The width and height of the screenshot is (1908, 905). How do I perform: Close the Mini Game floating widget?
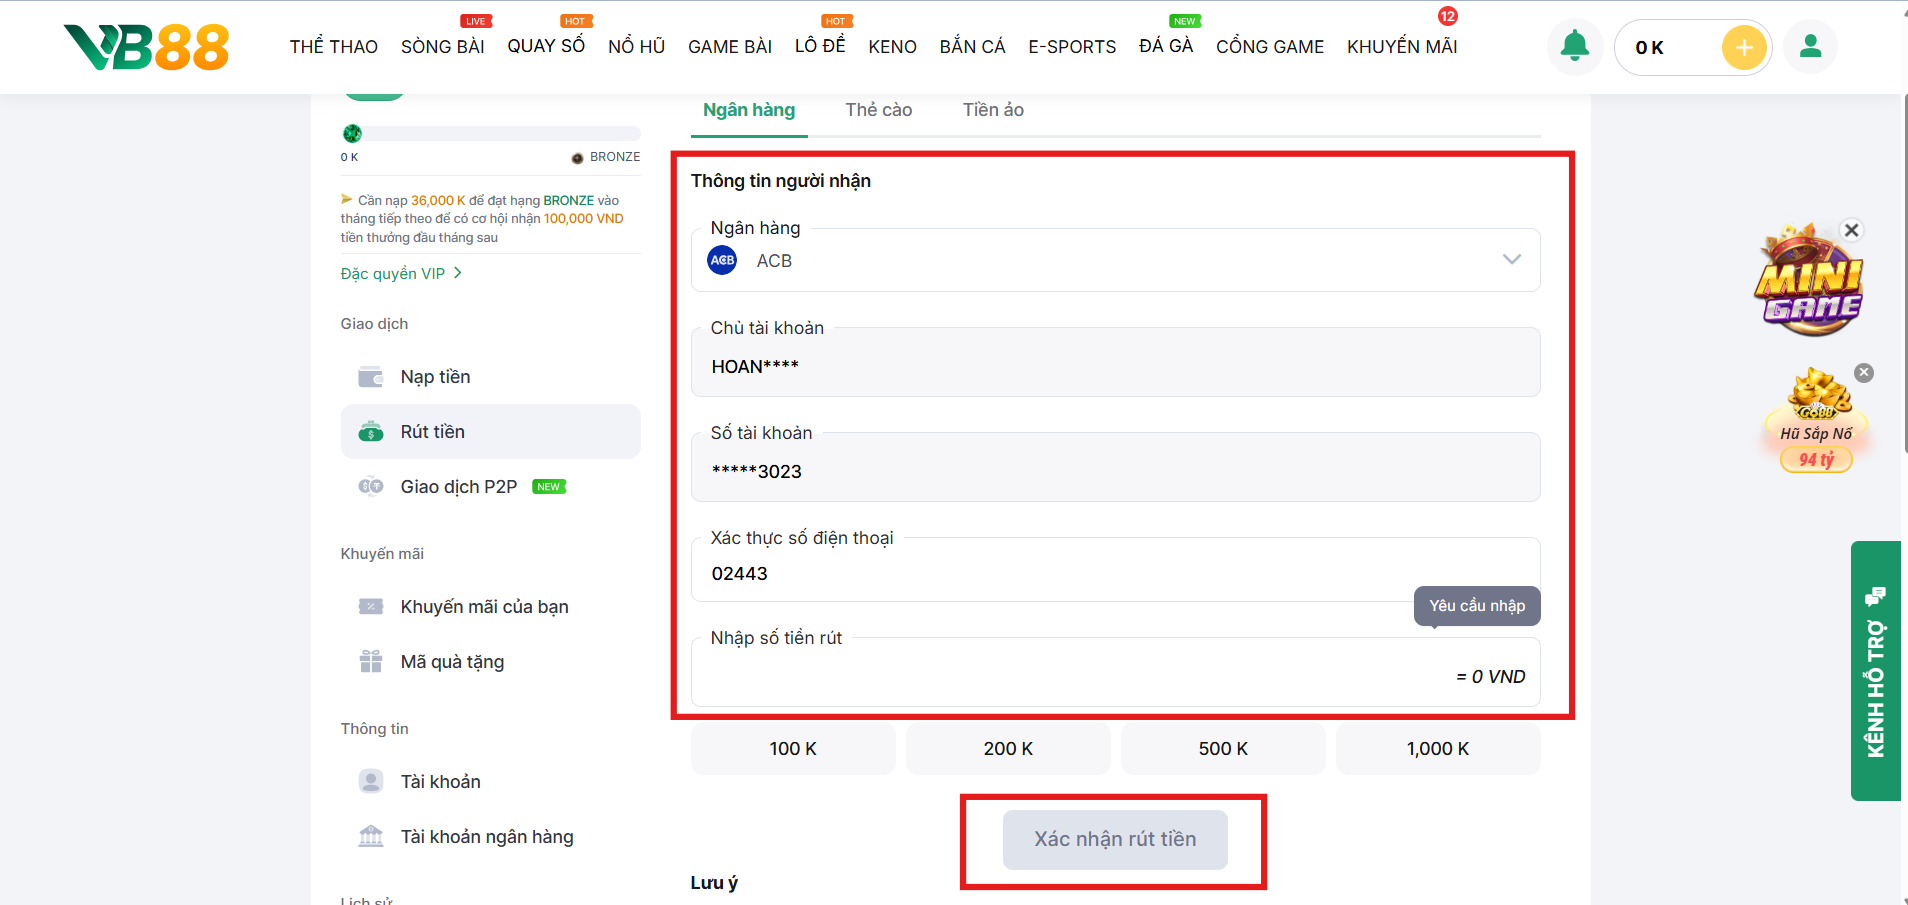(1852, 230)
